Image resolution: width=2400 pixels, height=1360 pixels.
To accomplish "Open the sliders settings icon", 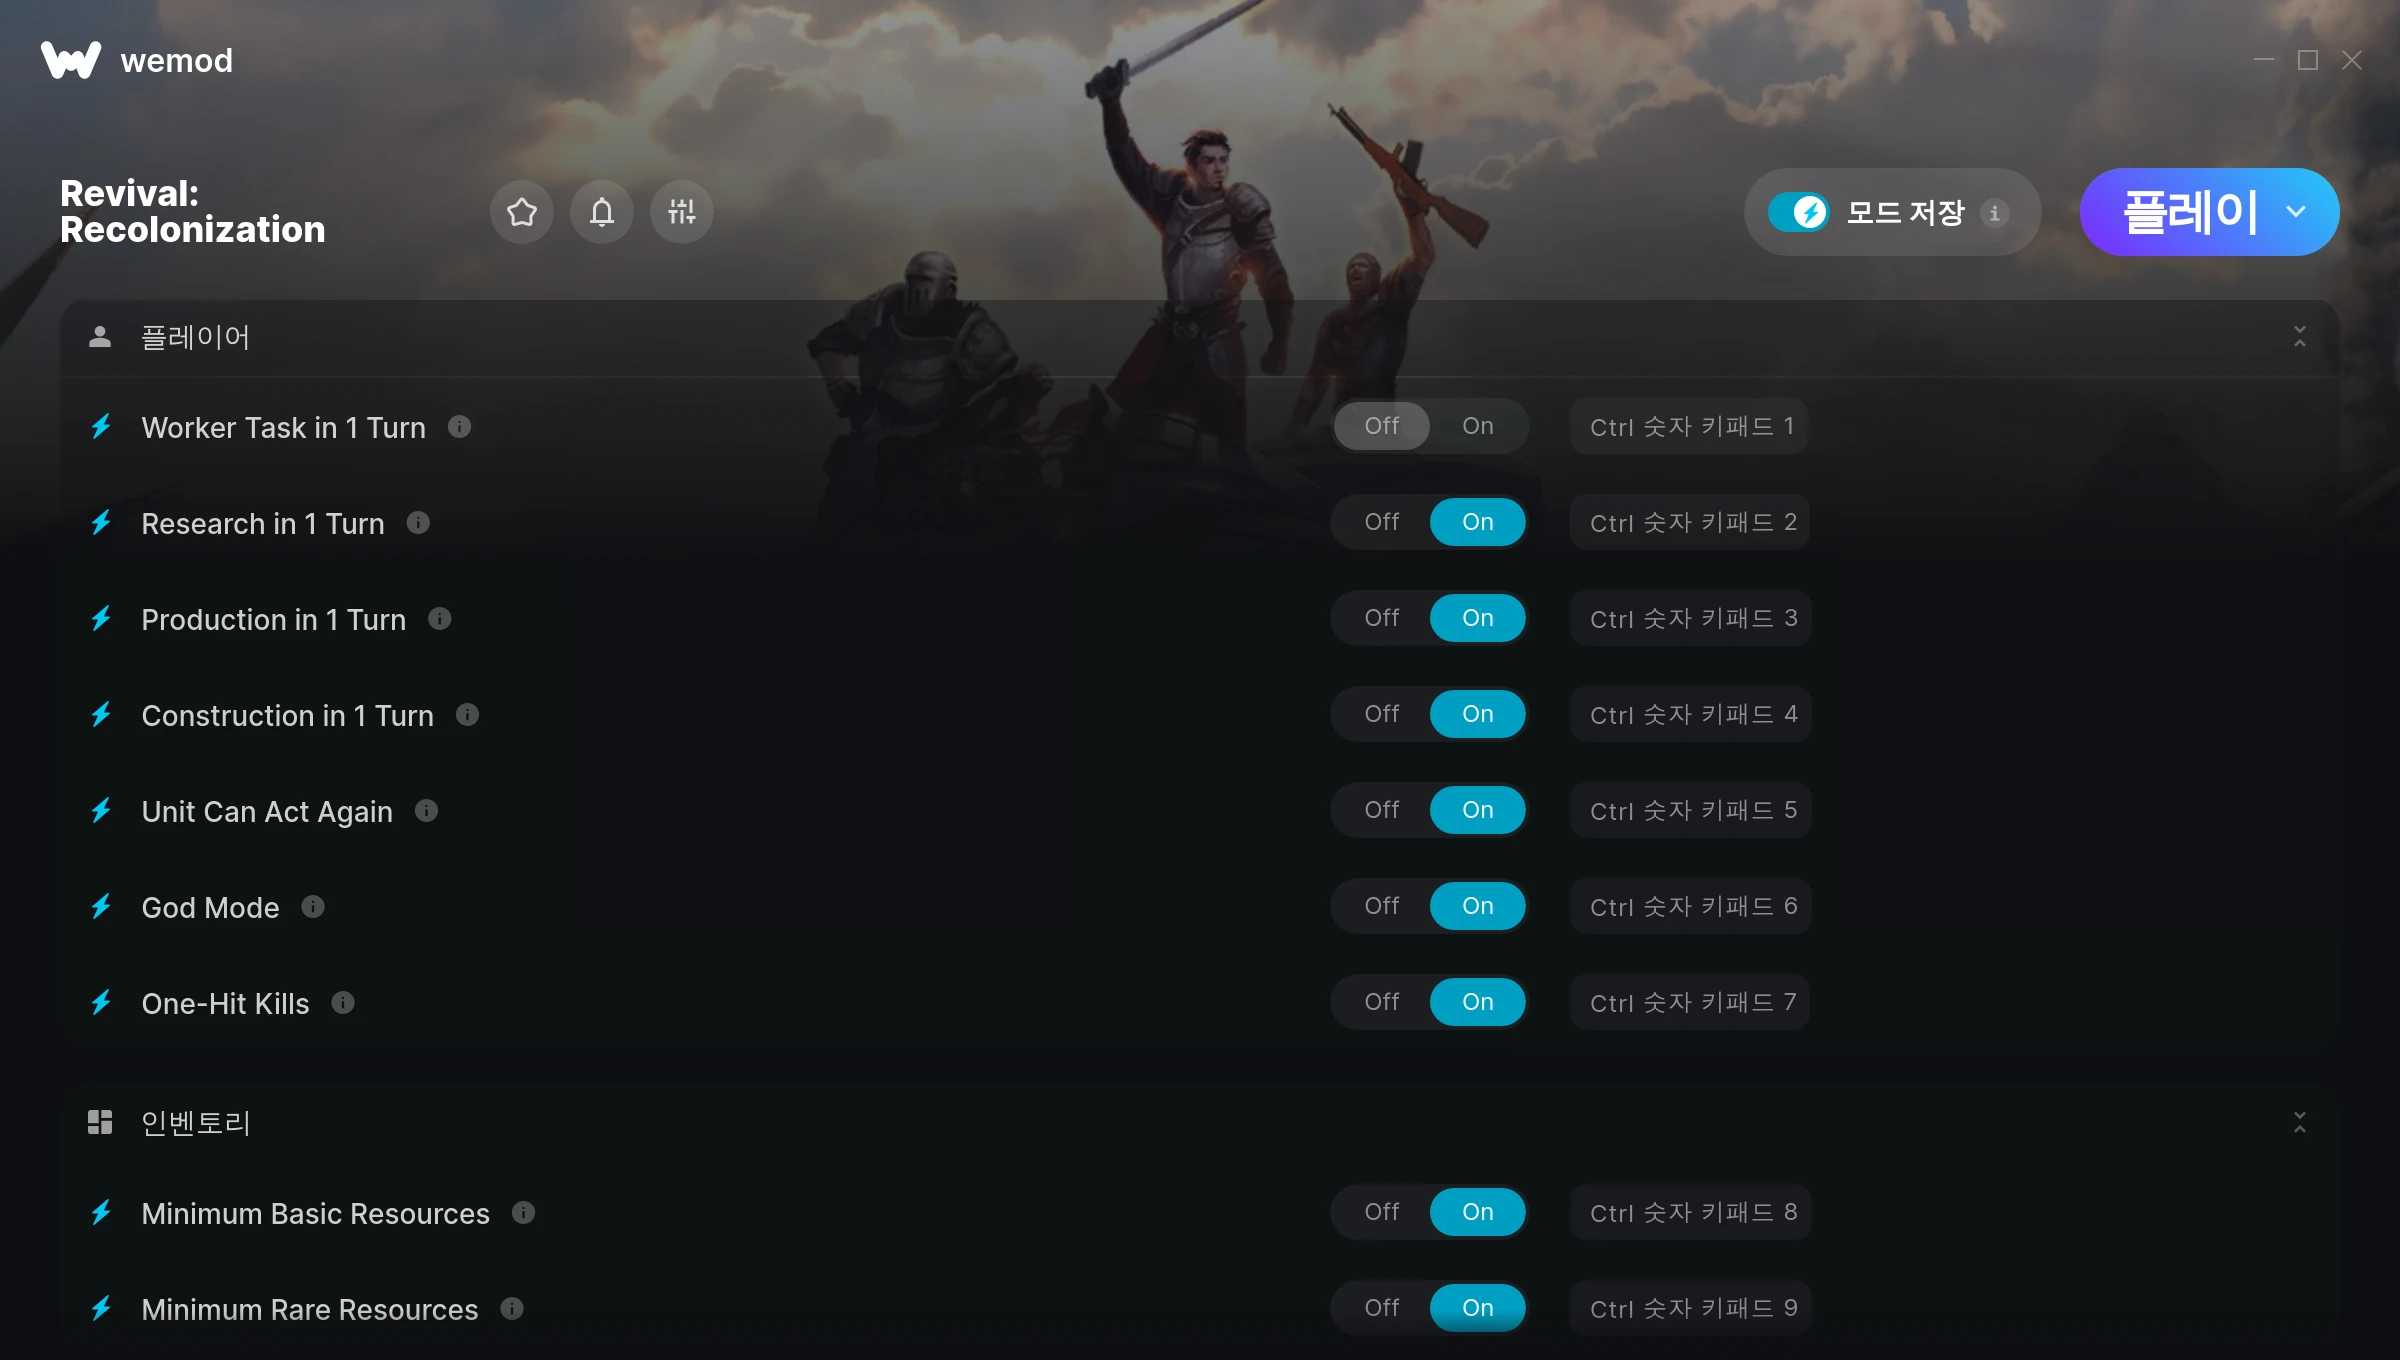I will pos(682,212).
